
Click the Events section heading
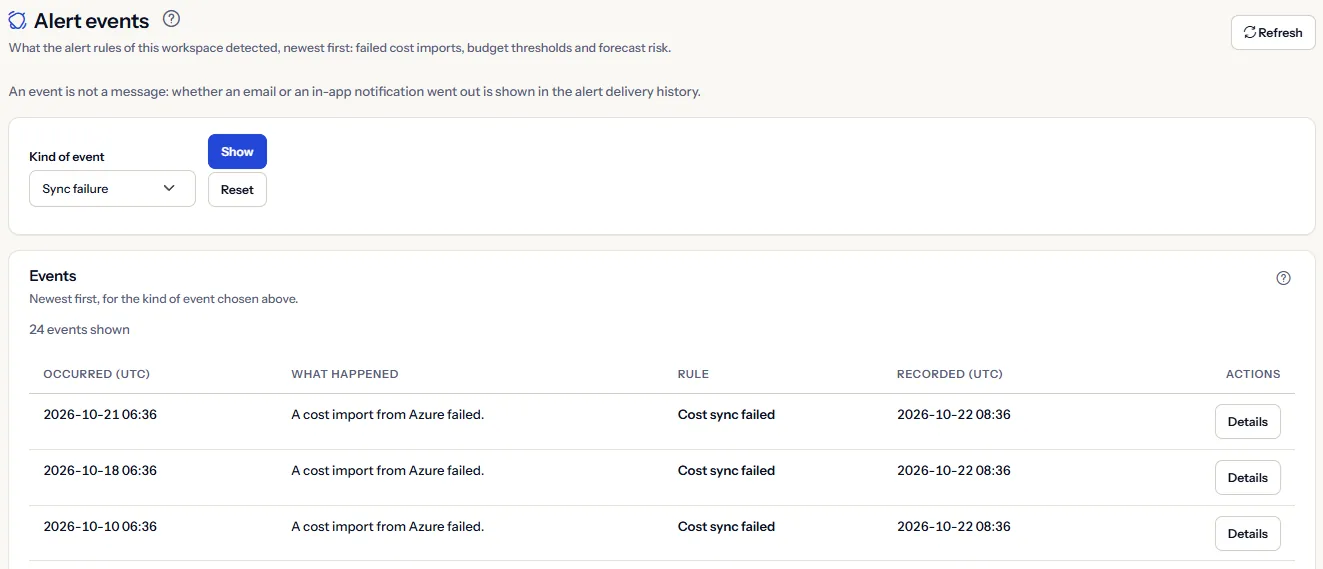pos(53,276)
